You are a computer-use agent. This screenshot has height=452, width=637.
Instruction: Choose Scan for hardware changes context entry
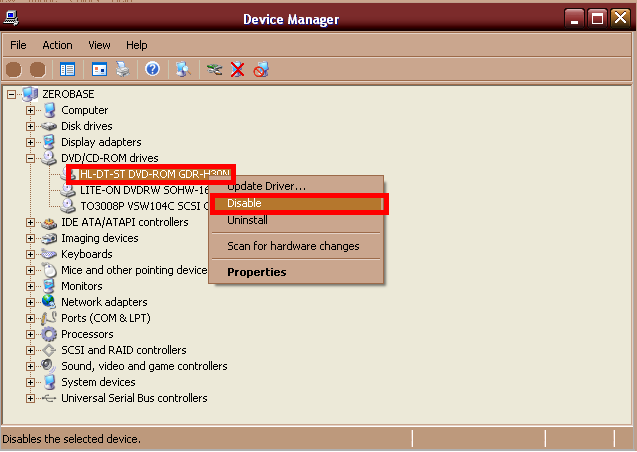[296, 246]
